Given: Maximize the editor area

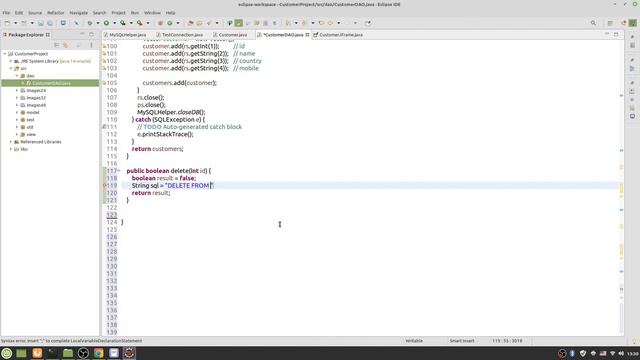Looking at the screenshot, I should [616, 34].
